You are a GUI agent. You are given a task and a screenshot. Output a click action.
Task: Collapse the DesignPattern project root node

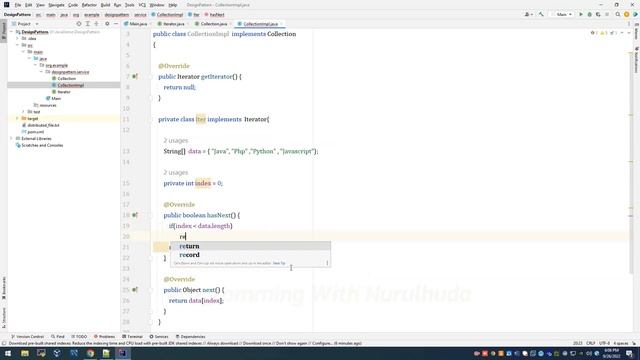point(11,32)
